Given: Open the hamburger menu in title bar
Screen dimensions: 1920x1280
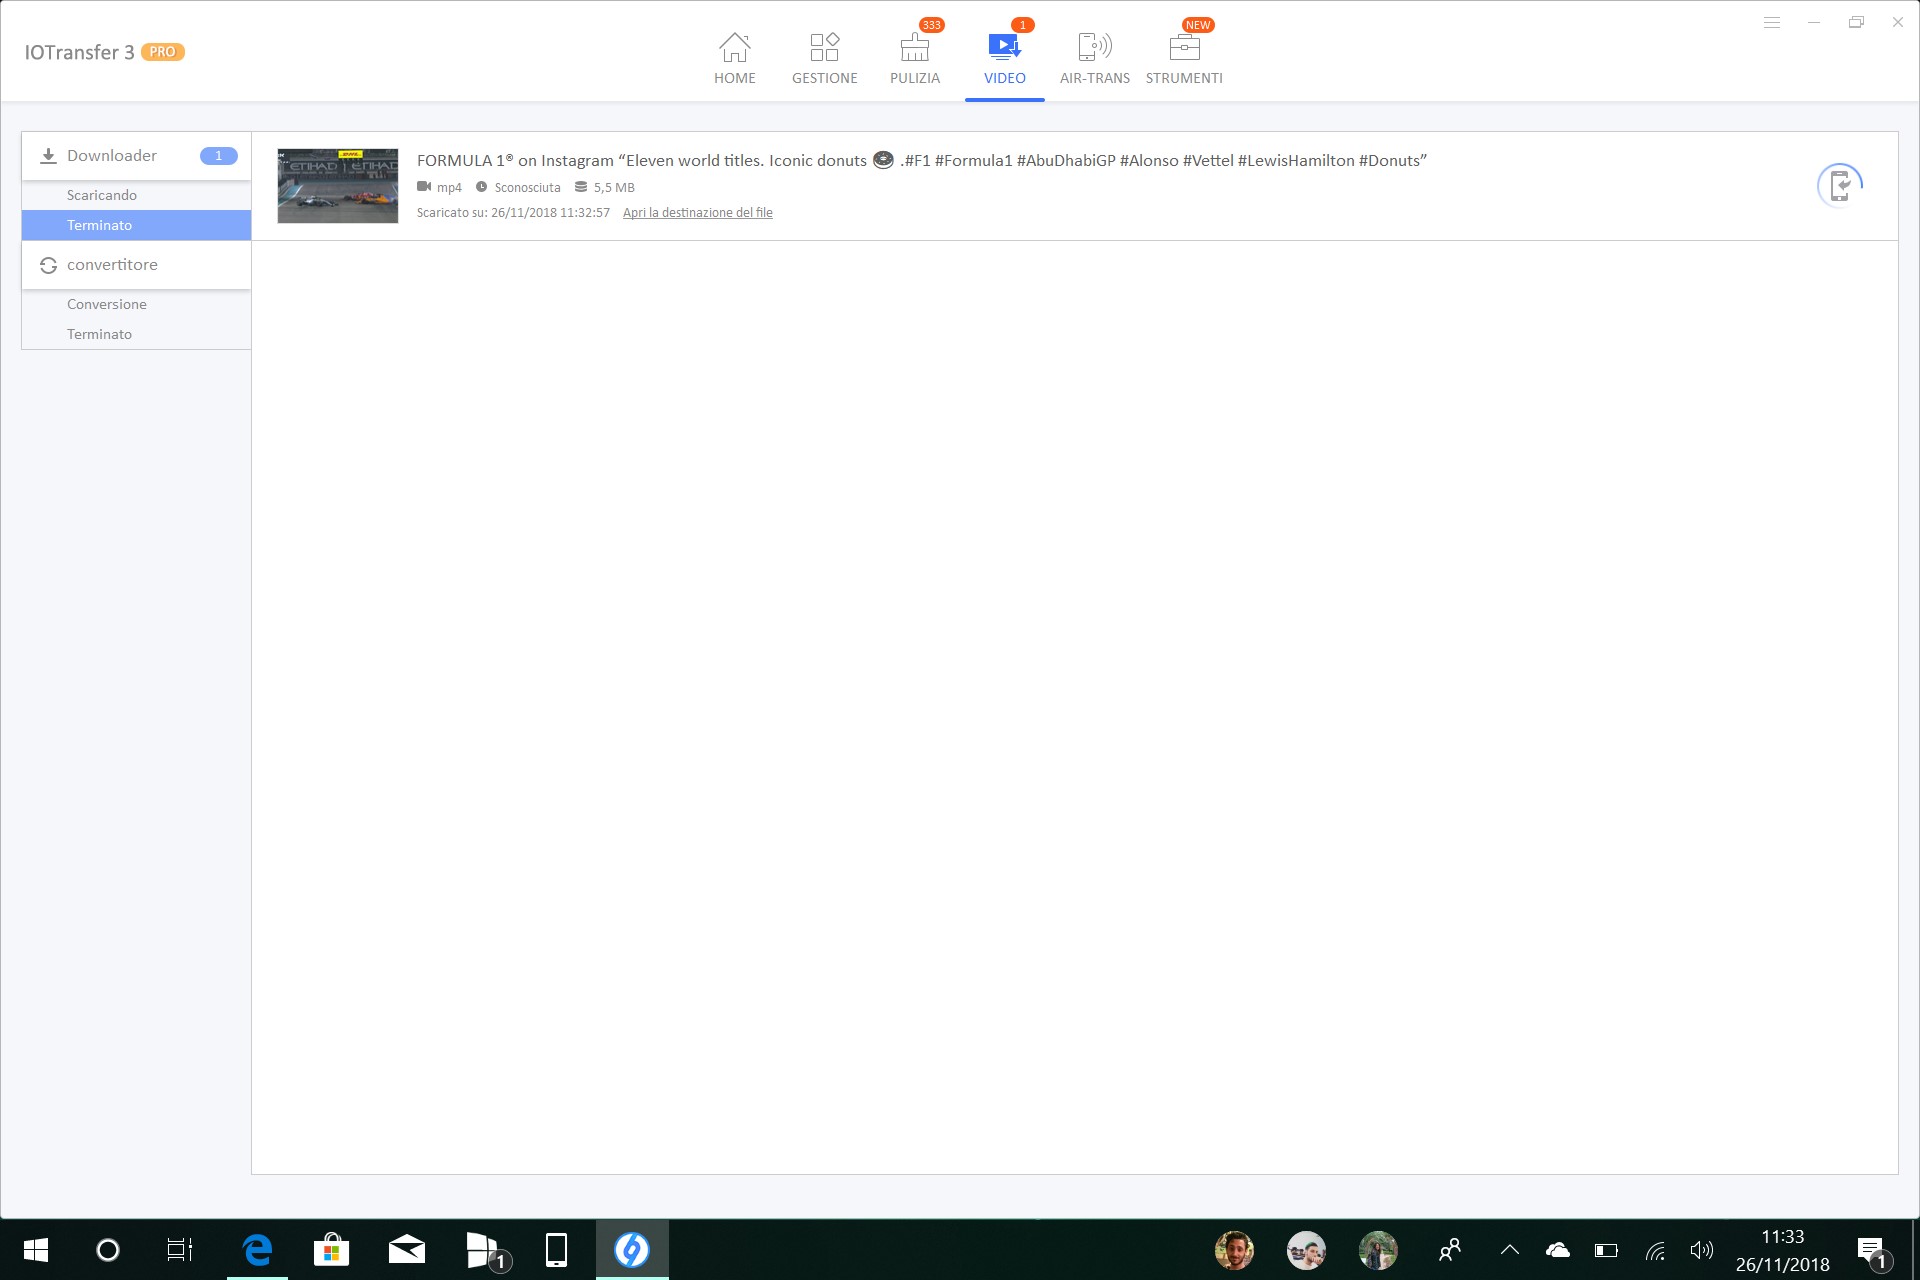Looking at the screenshot, I should tap(1771, 22).
